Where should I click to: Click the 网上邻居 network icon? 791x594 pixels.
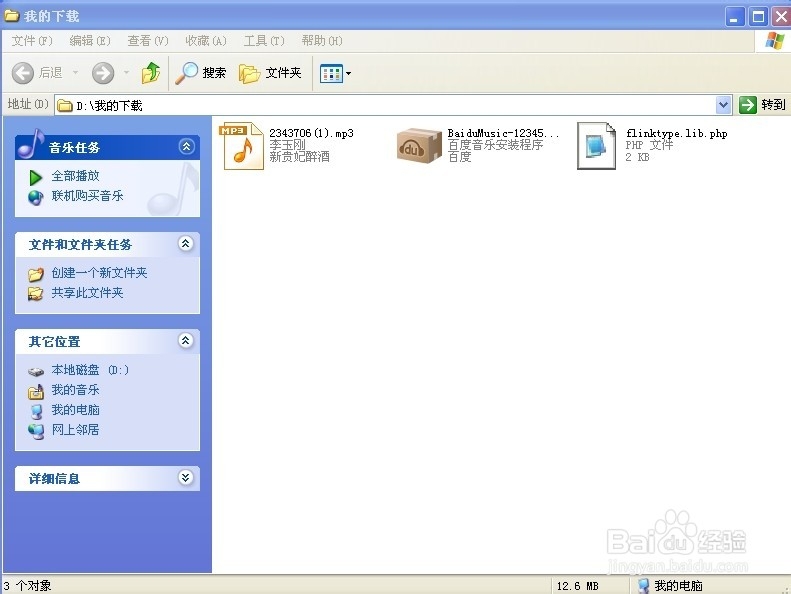(x=36, y=431)
